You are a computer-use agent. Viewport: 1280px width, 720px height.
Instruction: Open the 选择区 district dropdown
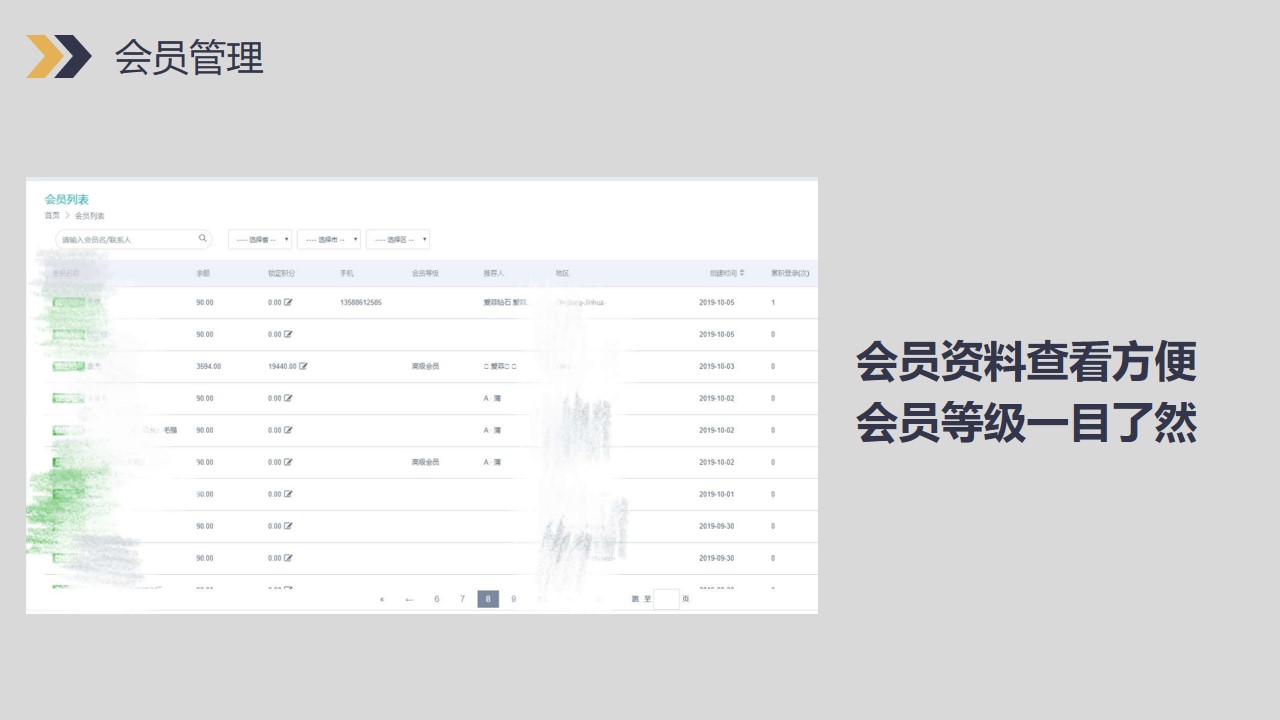[397, 240]
